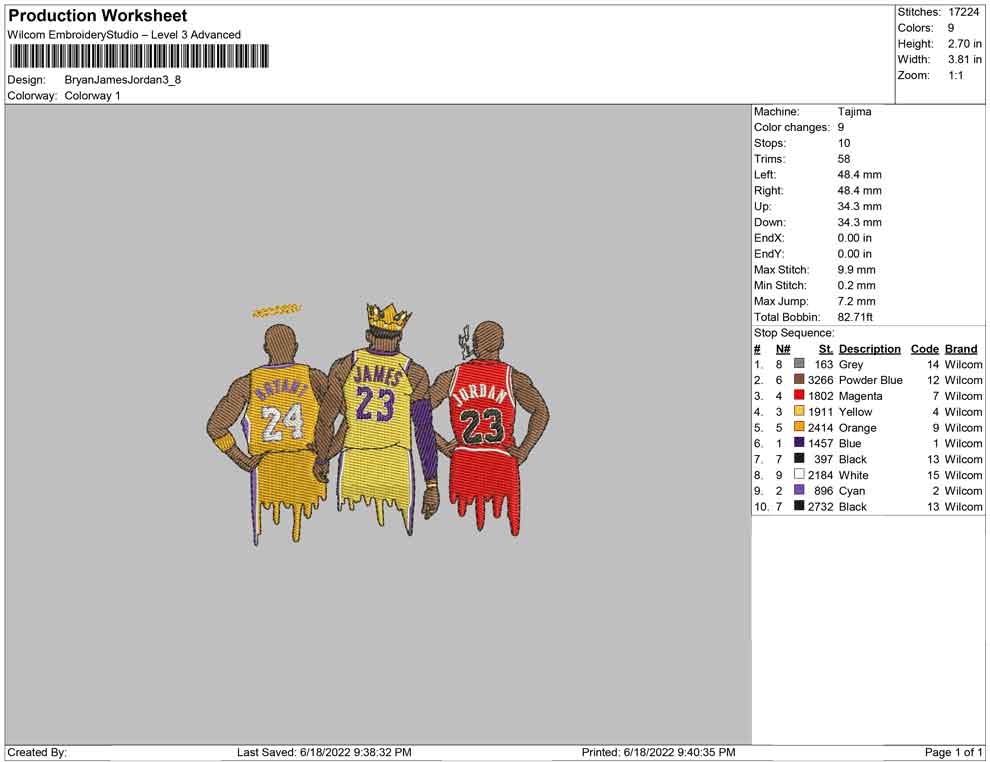Click the Height value 2.70 in
The height and width of the screenshot is (762, 990).
click(965, 44)
